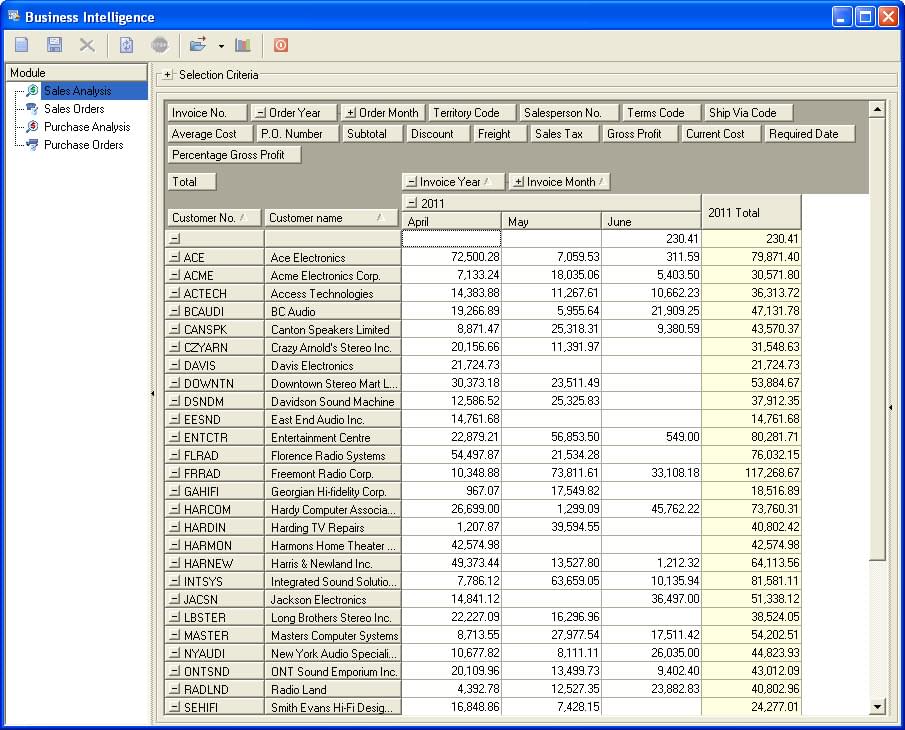Click the round stop toolbar icon

tap(159, 45)
